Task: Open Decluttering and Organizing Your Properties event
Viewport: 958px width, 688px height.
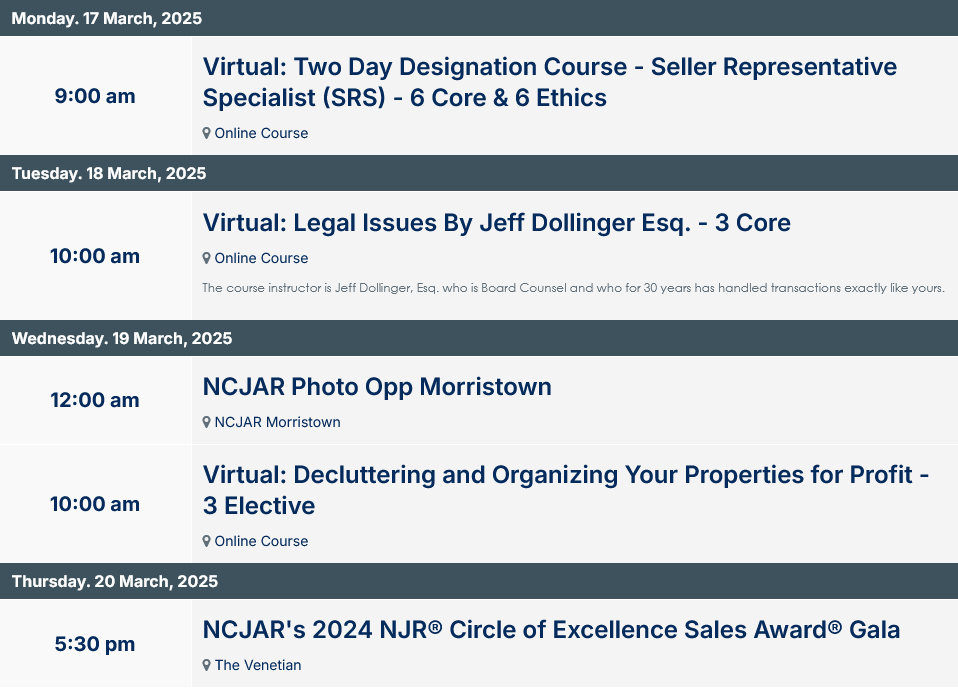Action: coord(566,490)
